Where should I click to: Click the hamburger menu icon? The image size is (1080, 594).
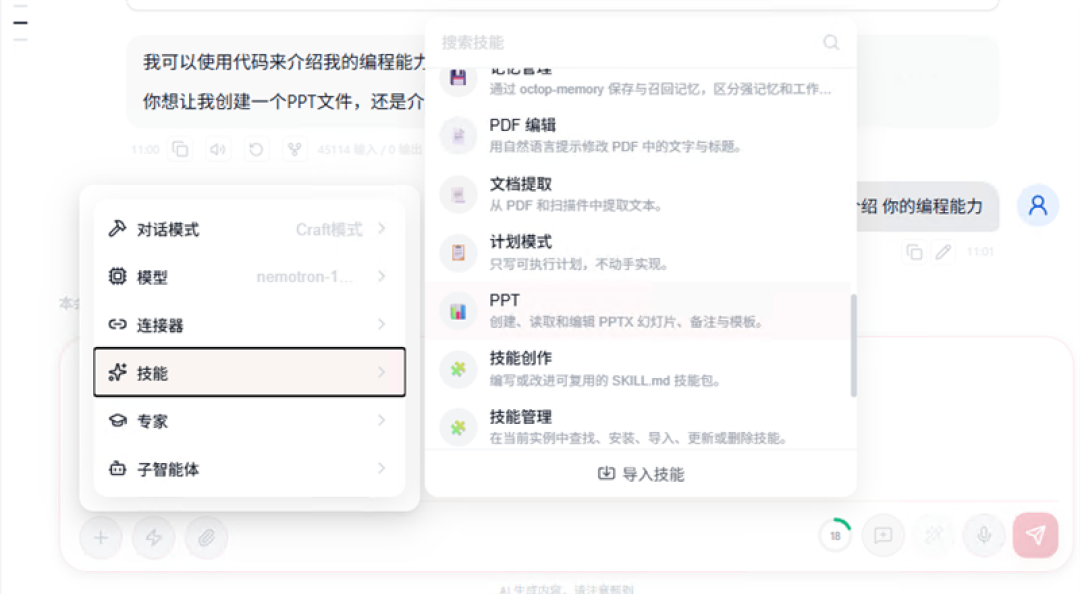tap(21, 23)
